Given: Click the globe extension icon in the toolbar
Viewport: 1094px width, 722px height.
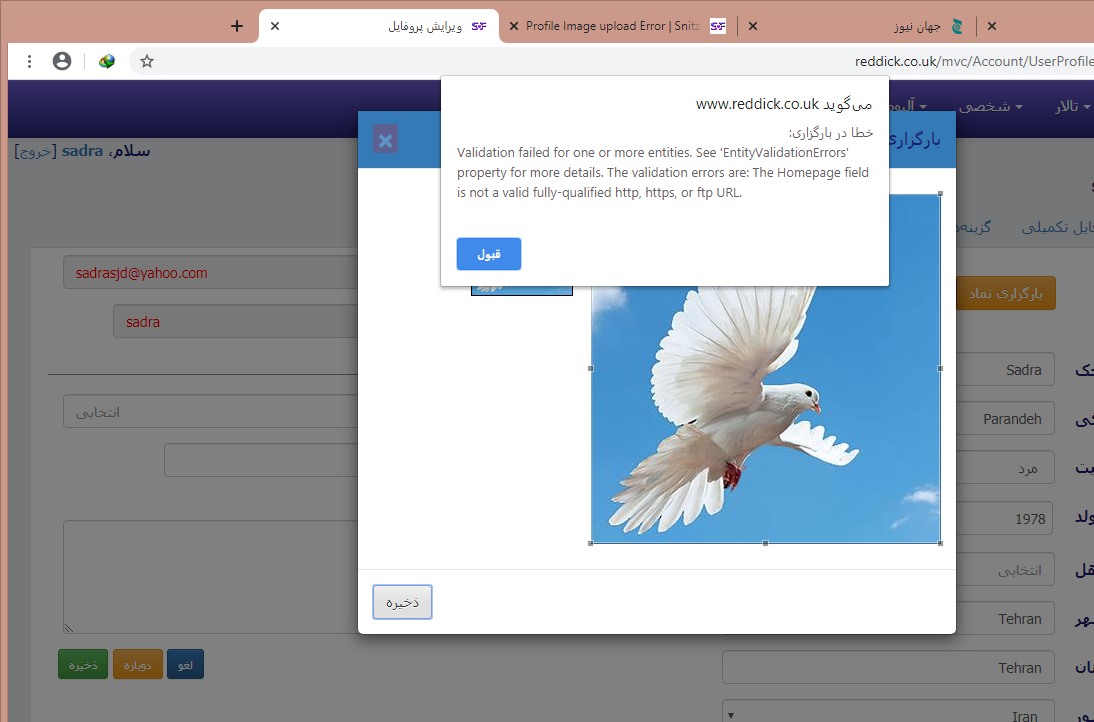Looking at the screenshot, I should click(x=107, y=61).
